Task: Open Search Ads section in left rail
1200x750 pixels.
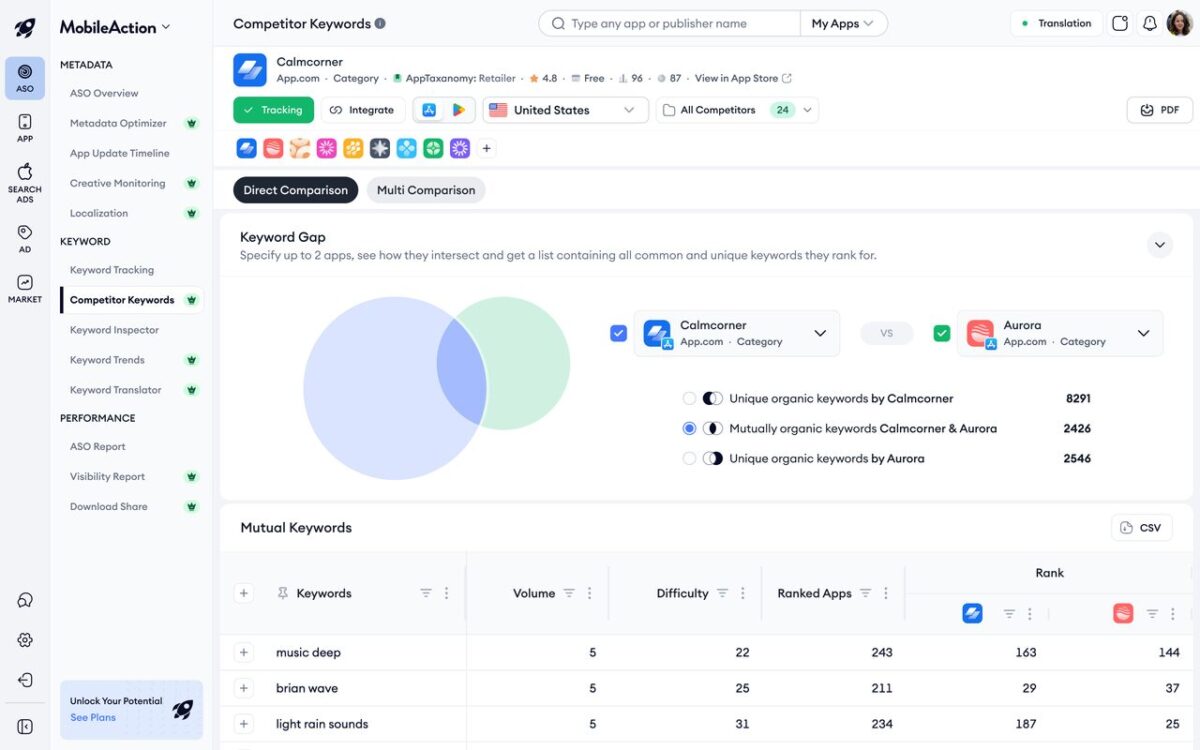Action: click(25, 183)
